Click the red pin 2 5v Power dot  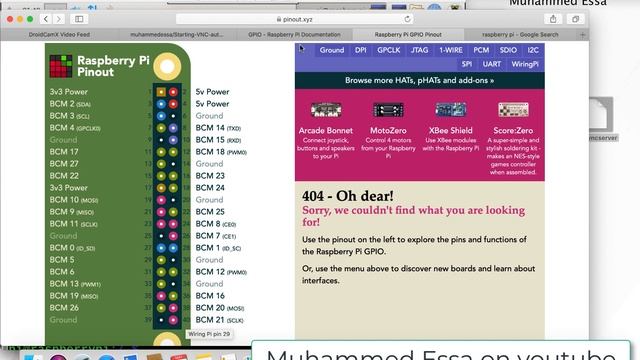coord(173,92)
